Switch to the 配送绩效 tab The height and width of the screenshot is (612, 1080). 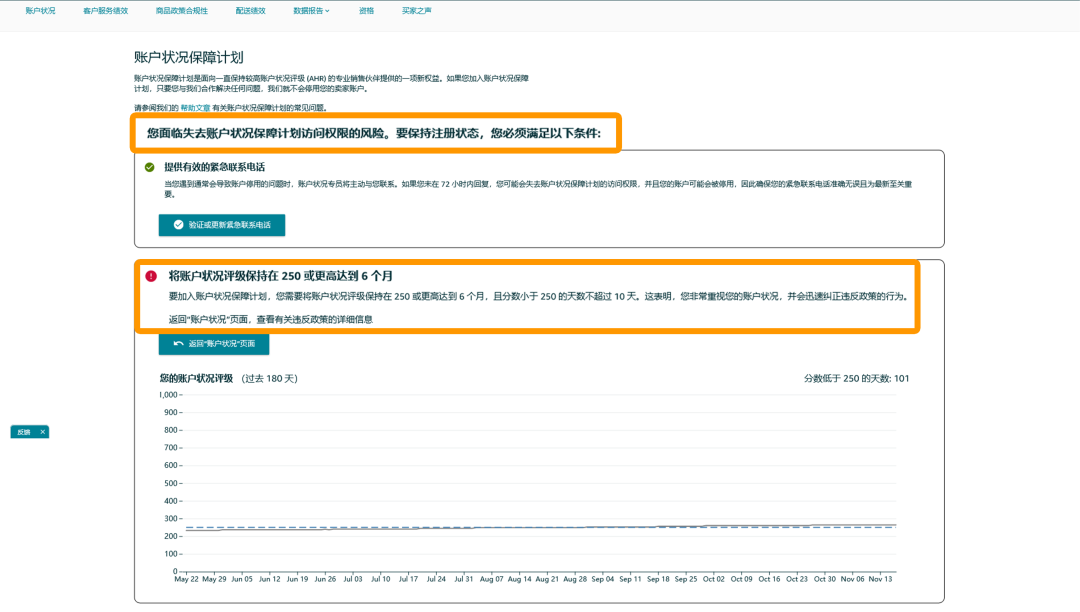pos(251,11)
